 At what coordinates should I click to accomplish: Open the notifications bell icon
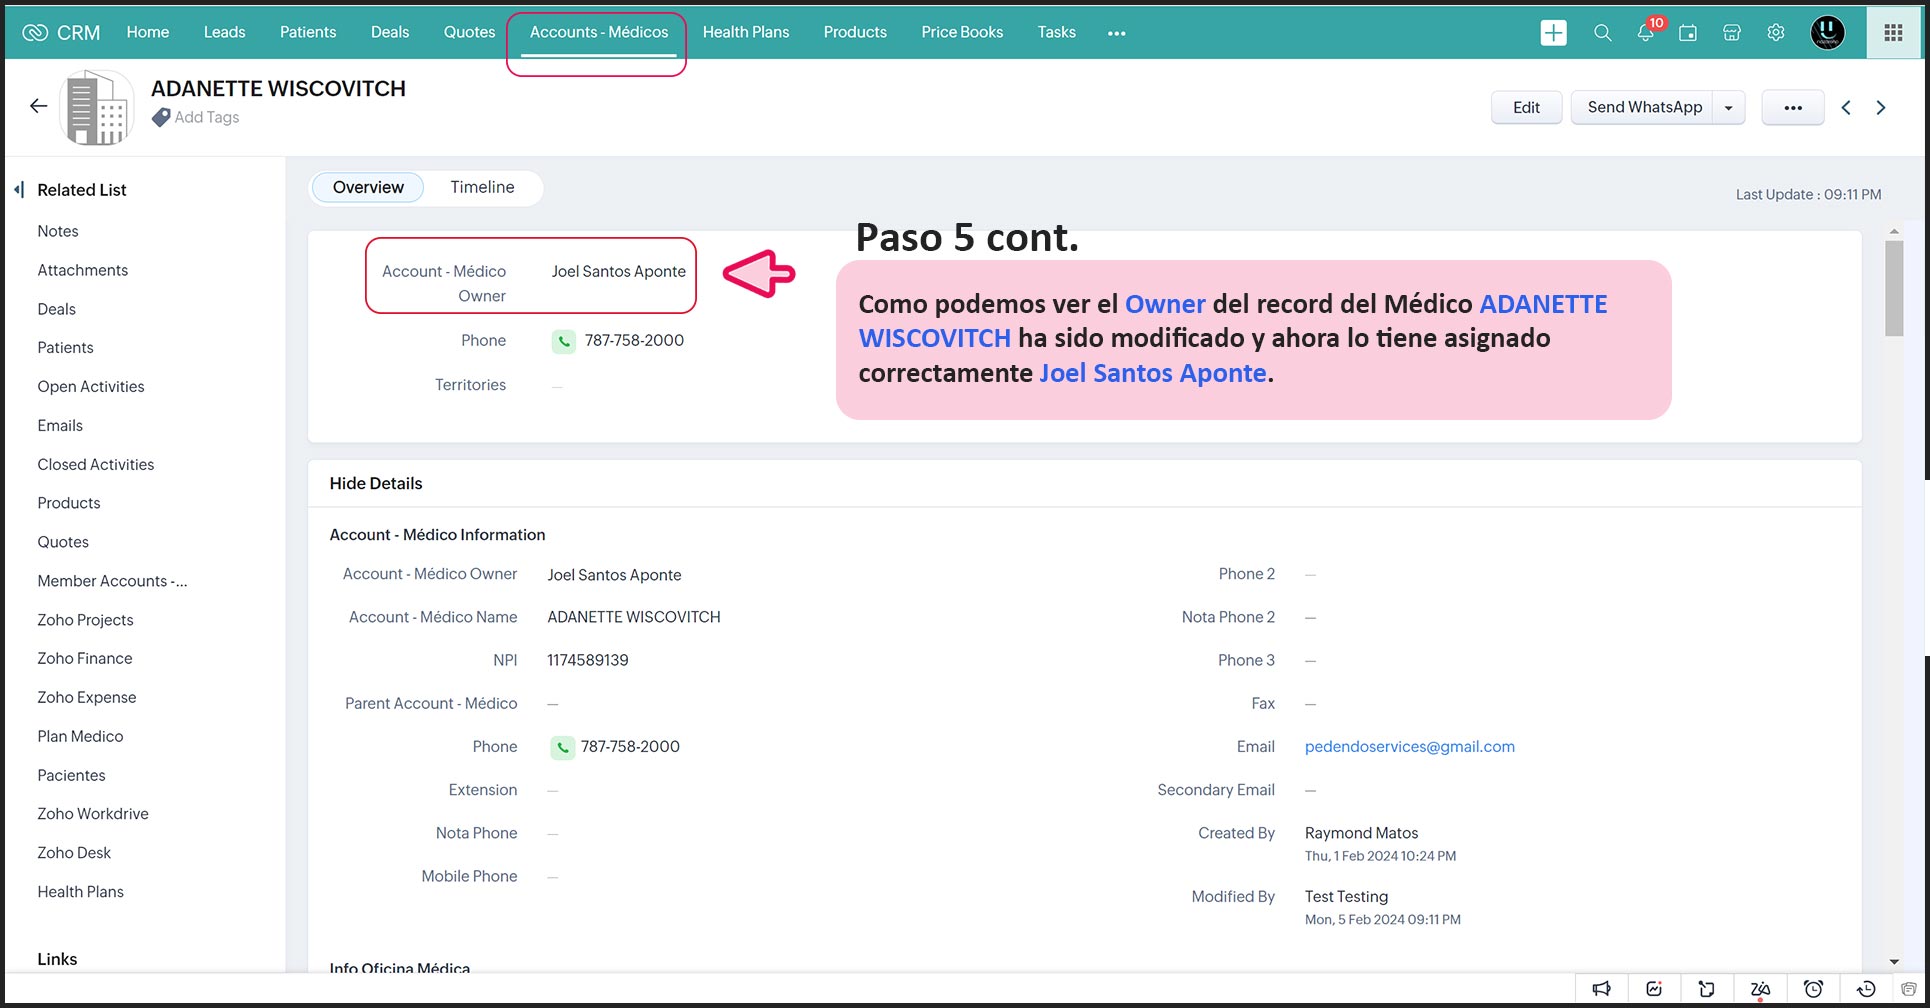coord(1645,33)
